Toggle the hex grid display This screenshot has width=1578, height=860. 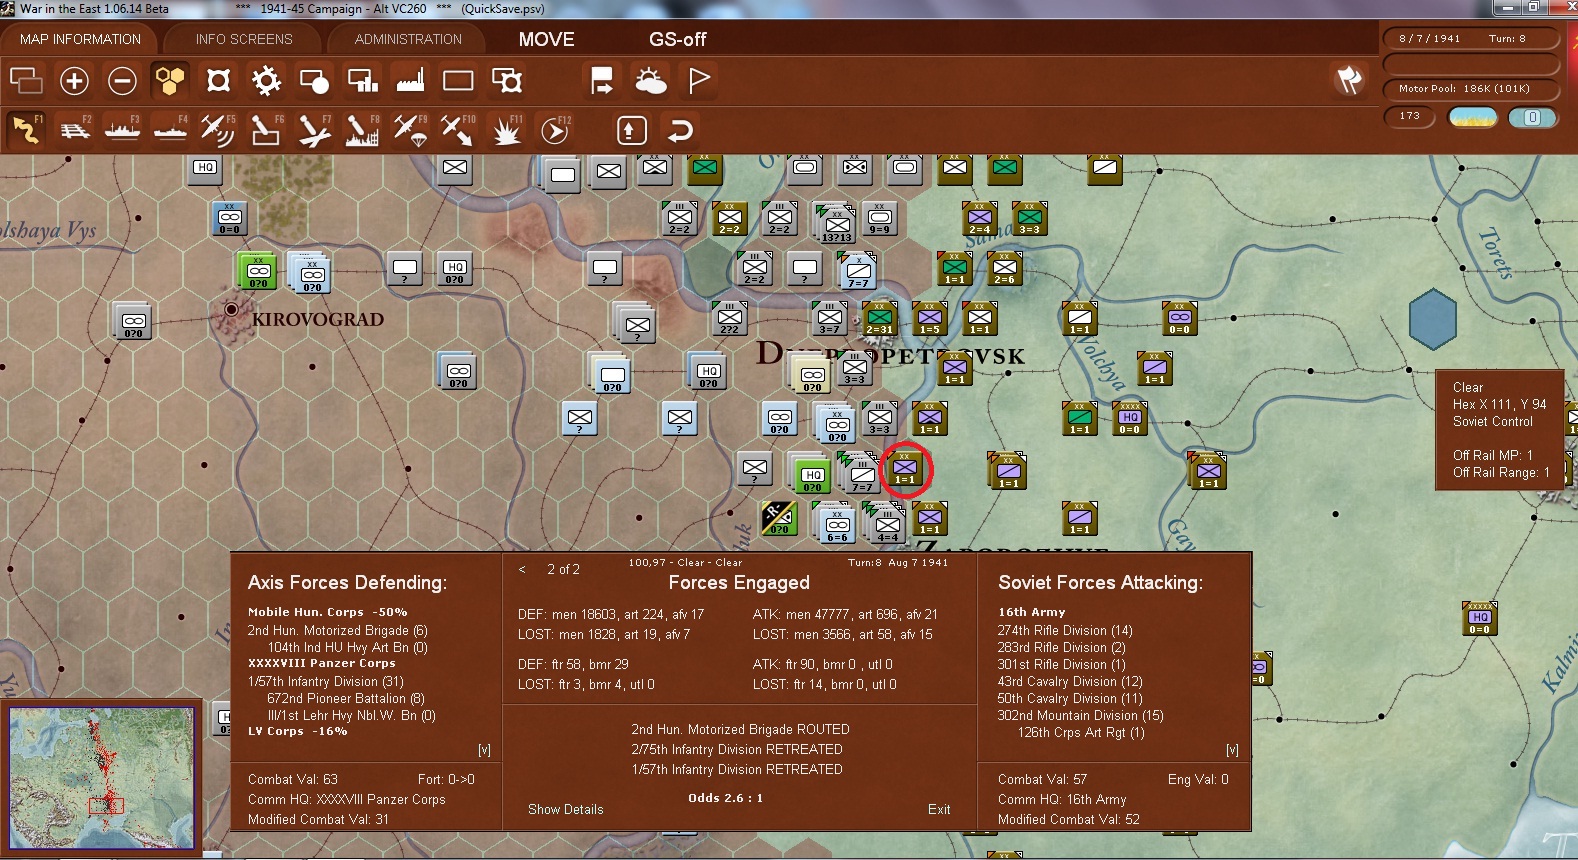(170, 80)
